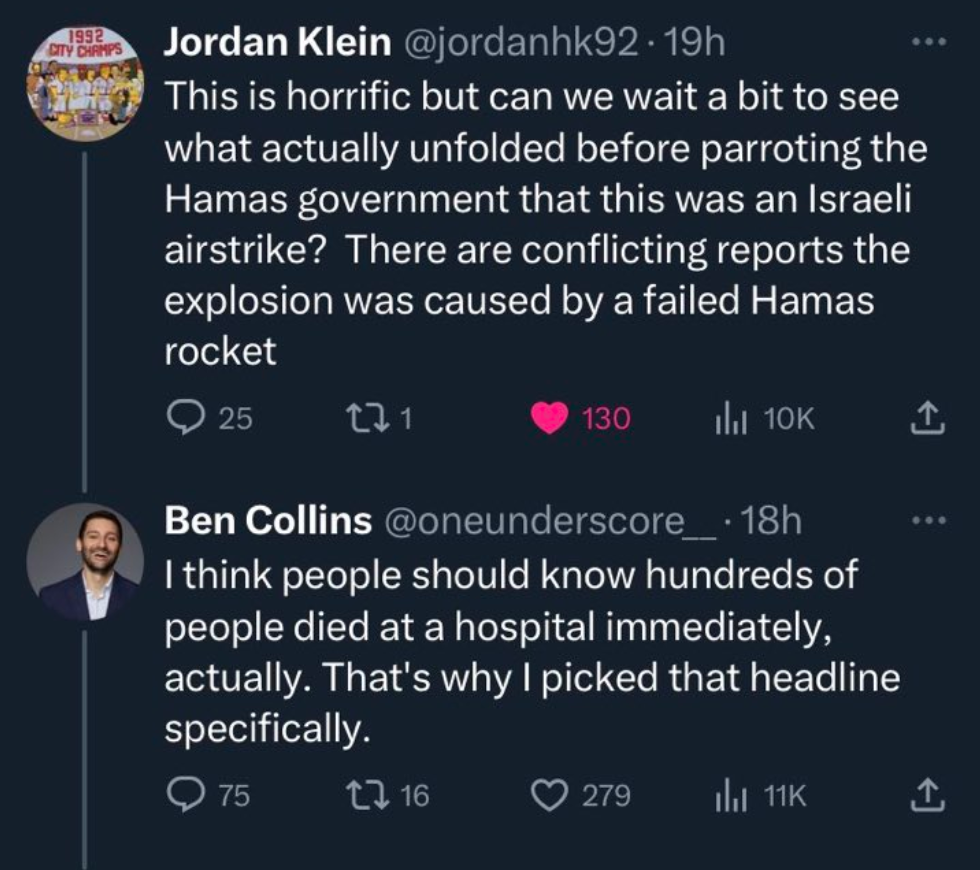
Task: Open the Jordan Klein display name
Action: click(x=278, y=42)
